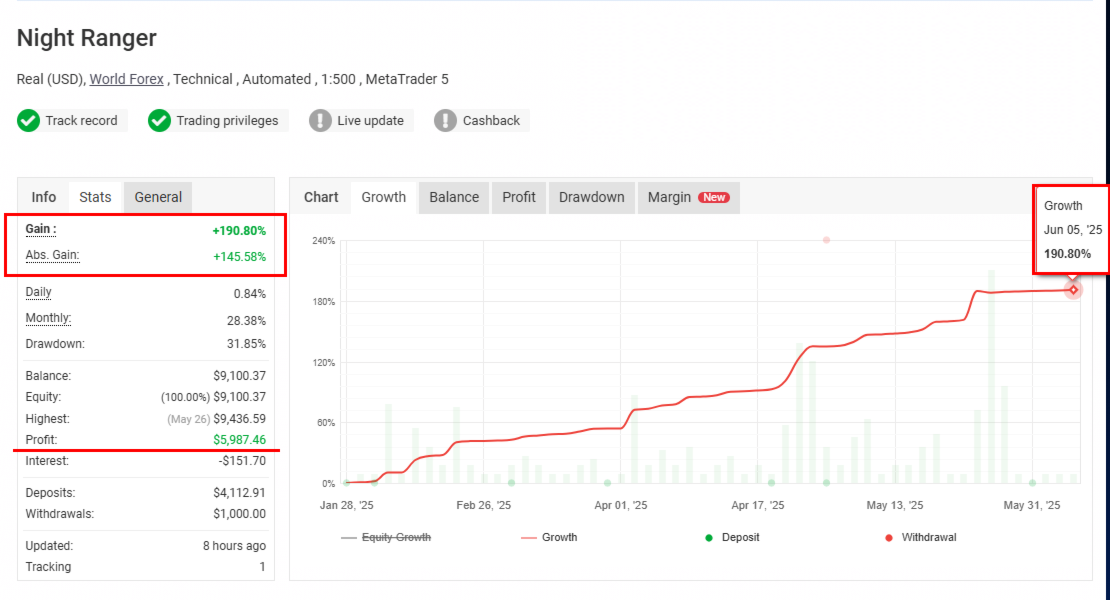Select the Growth chart tab
Viewport: 1110px width, 600px height.
384,197
